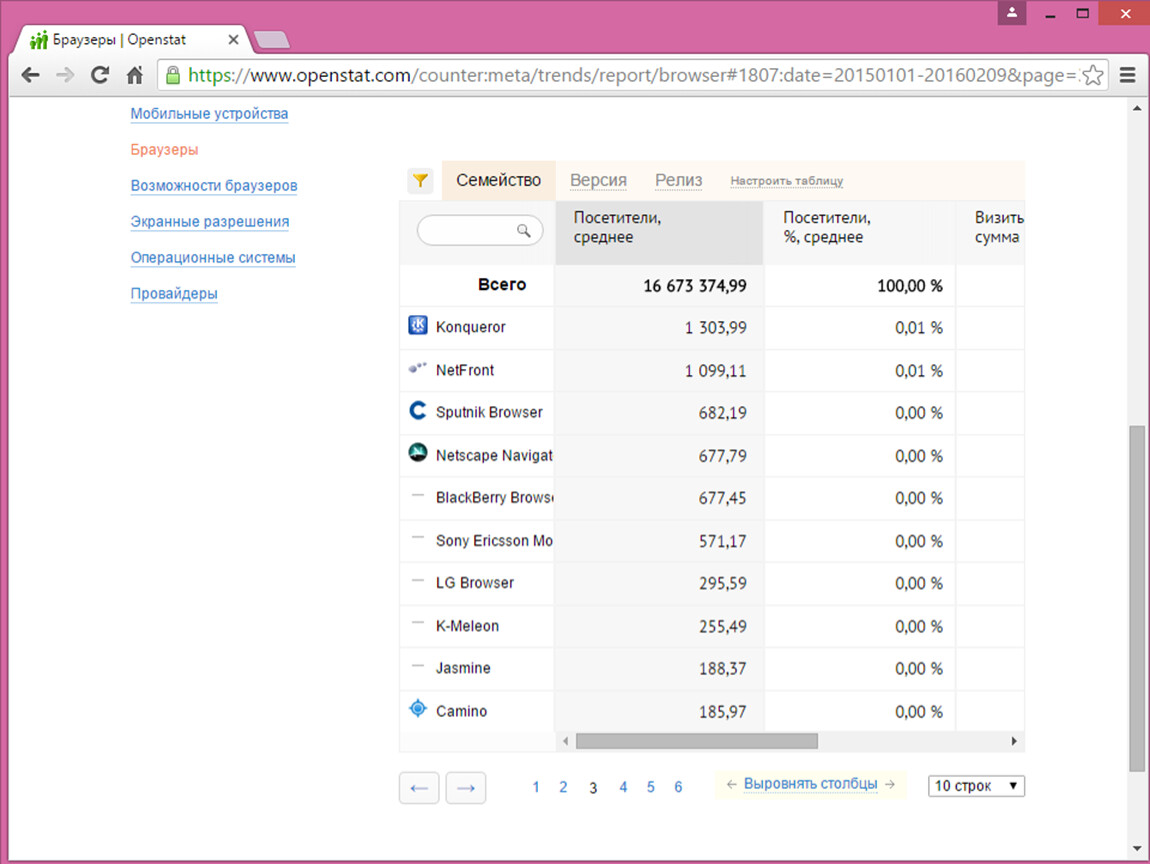The image size is (1150, 864).
Task: Click the BlackBerry Browser row name
Action: 494,498
